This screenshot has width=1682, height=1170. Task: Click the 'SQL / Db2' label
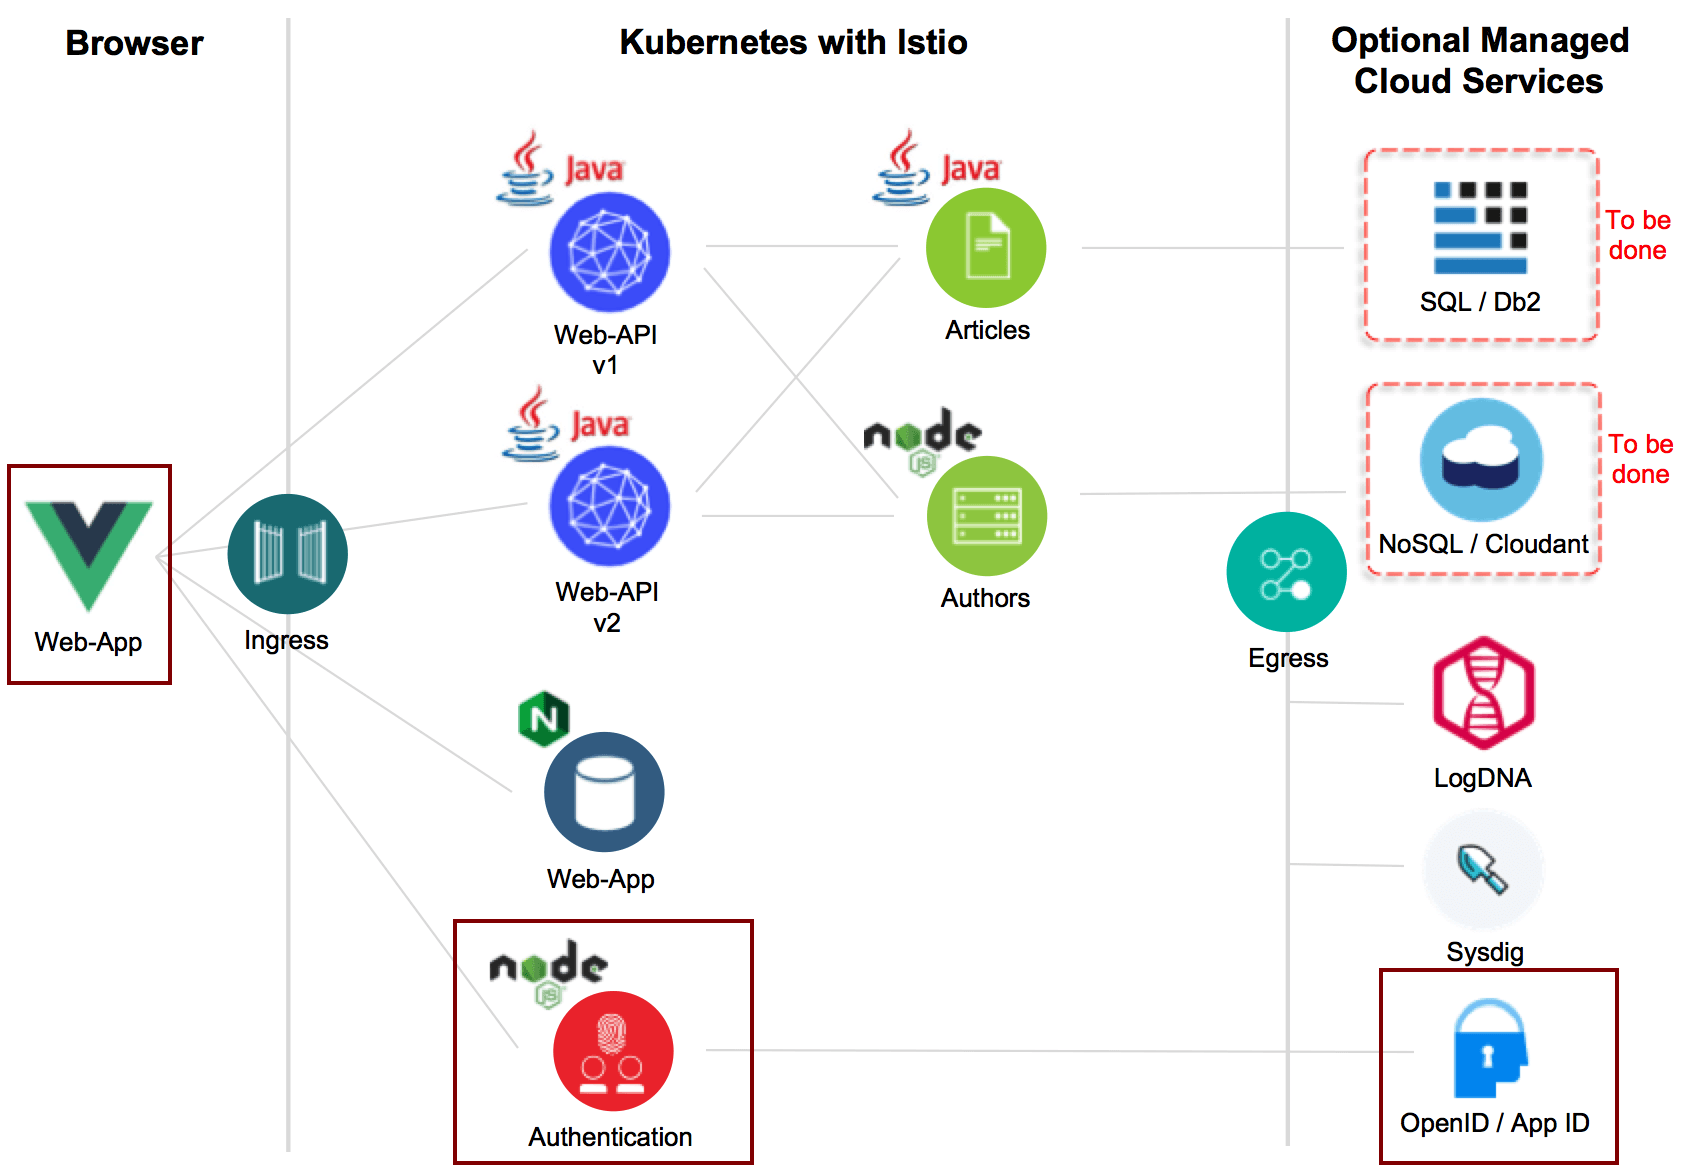[x=1480, y=302]
